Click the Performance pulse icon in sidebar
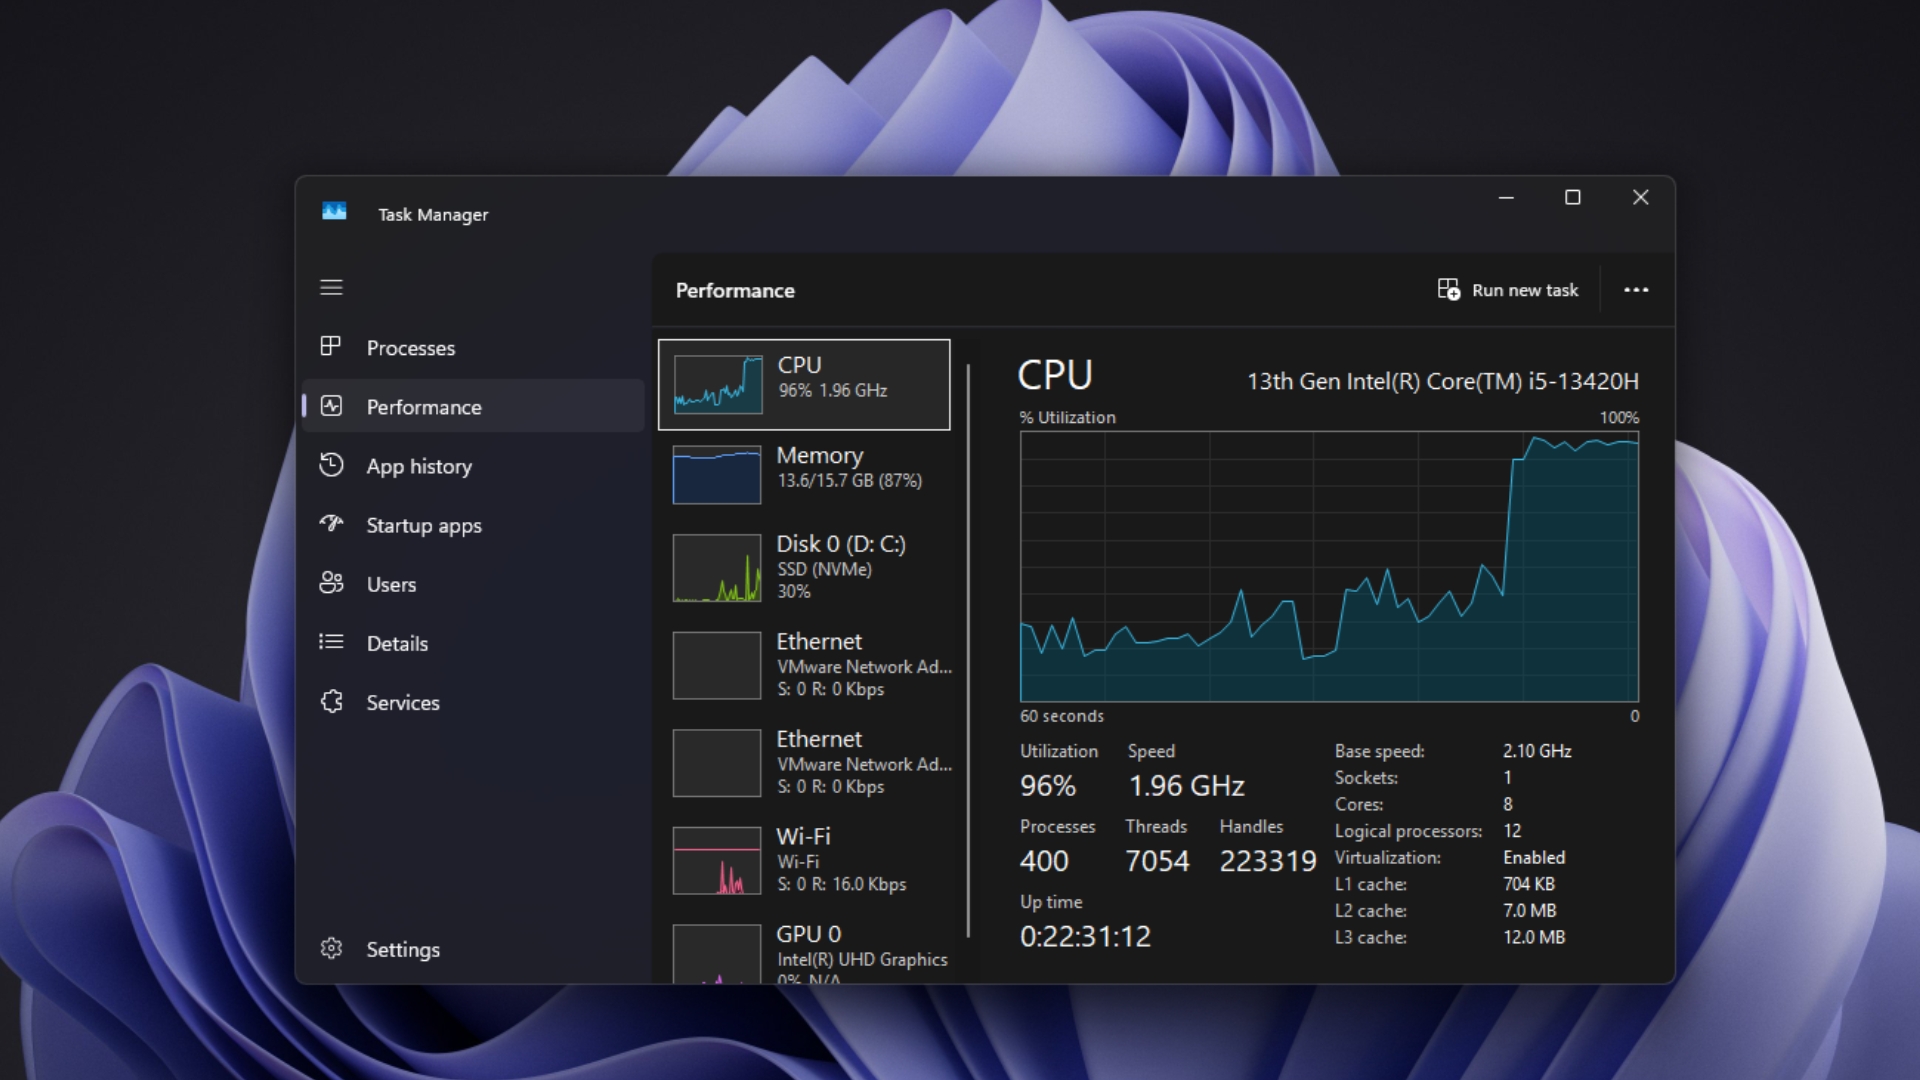 331,406
